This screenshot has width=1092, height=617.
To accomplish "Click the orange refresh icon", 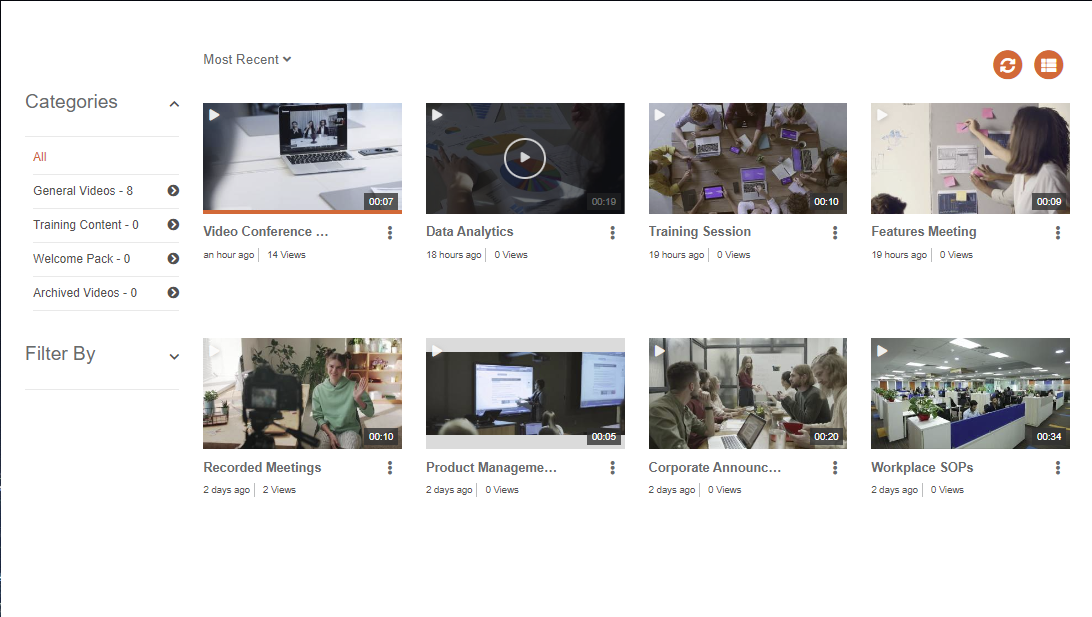I will point(1007,65).
